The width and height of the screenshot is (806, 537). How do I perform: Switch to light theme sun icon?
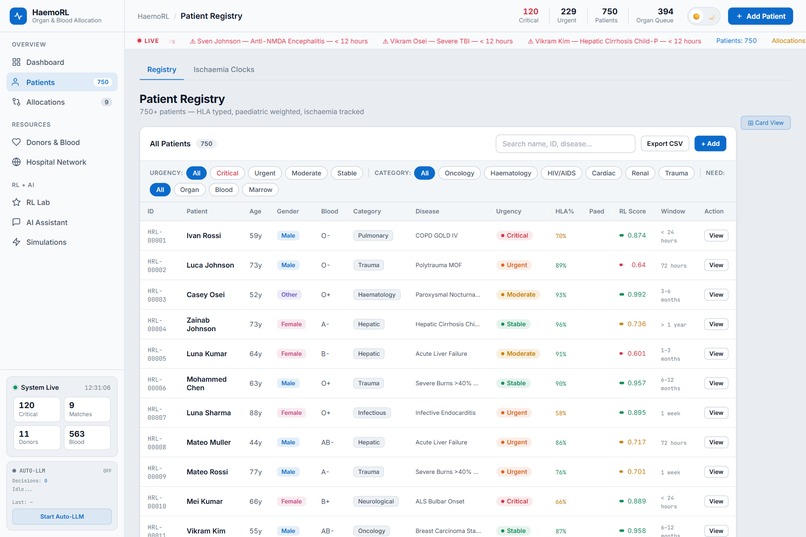(697, 16)
